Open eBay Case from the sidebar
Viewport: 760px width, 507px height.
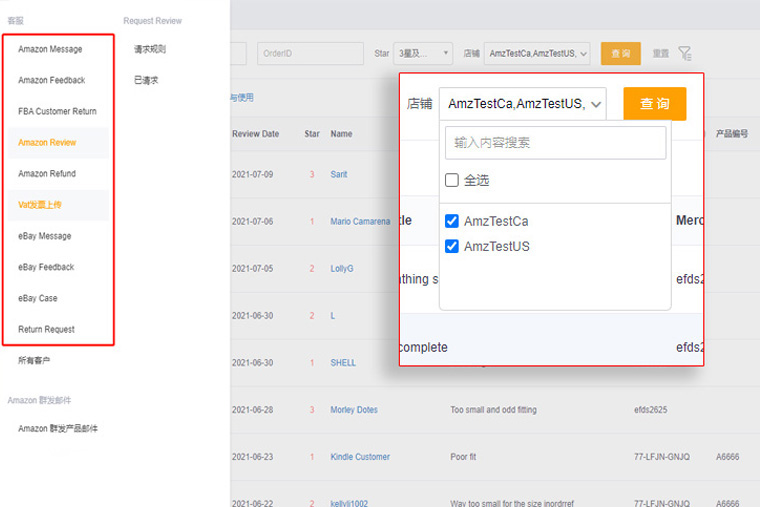tap(38, 298)
